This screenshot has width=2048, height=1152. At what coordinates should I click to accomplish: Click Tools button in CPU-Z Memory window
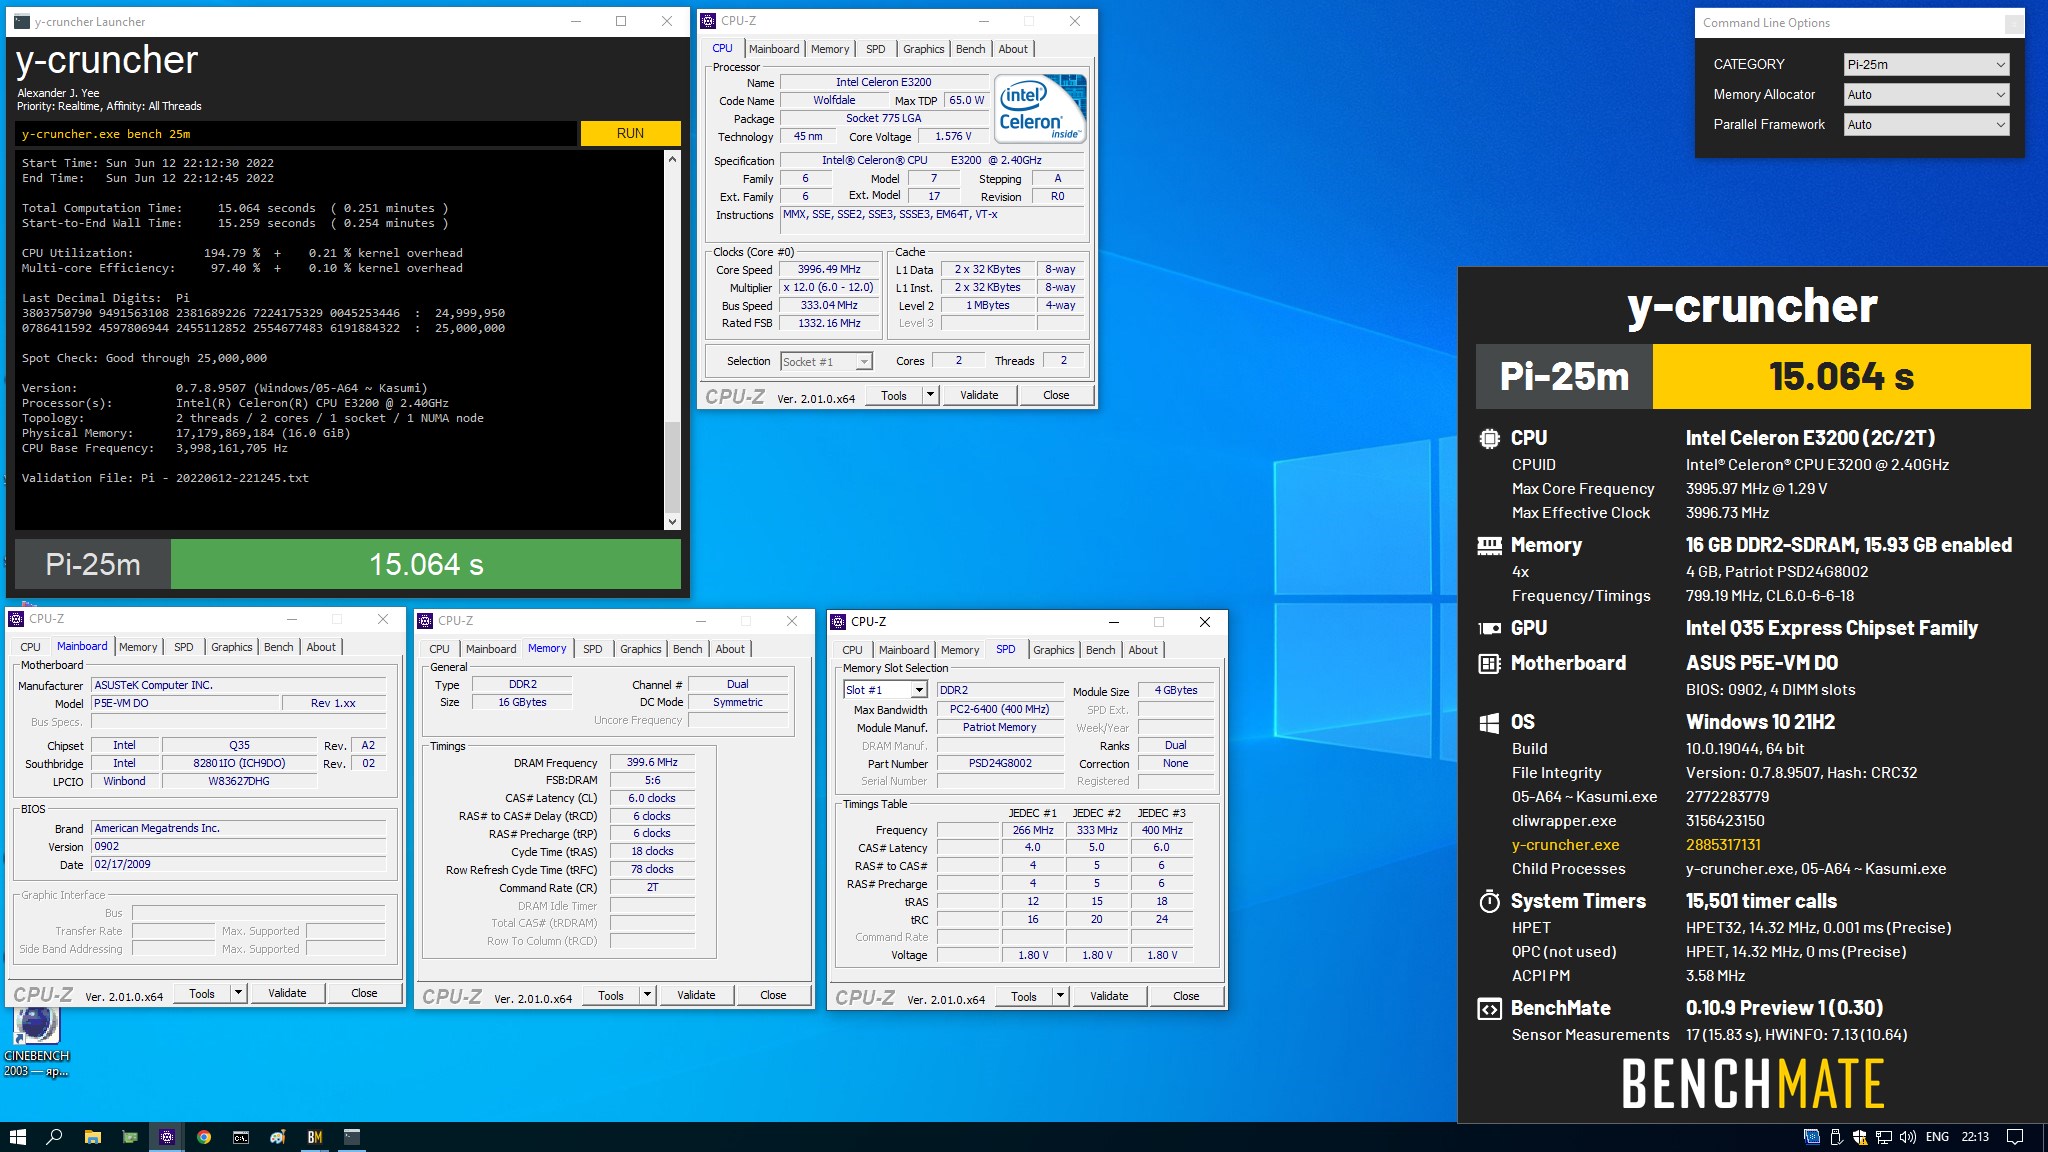pyautogui.click(x=611, y=995)
